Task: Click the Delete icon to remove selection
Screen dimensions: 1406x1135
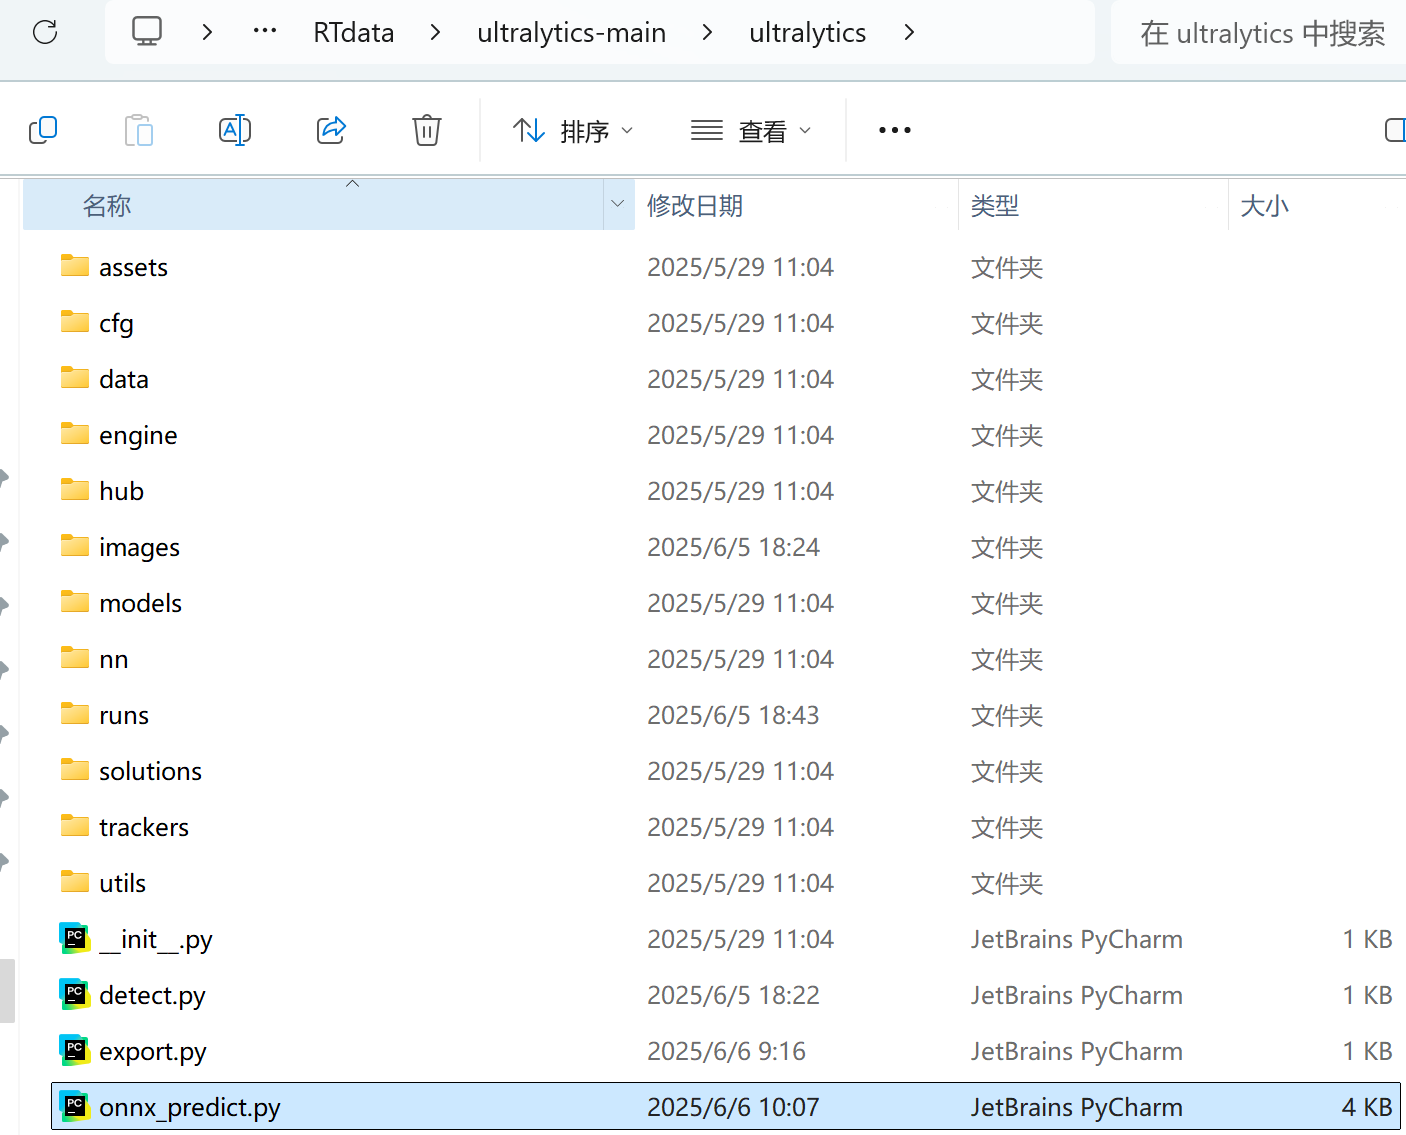Action: tap(427, 129)
